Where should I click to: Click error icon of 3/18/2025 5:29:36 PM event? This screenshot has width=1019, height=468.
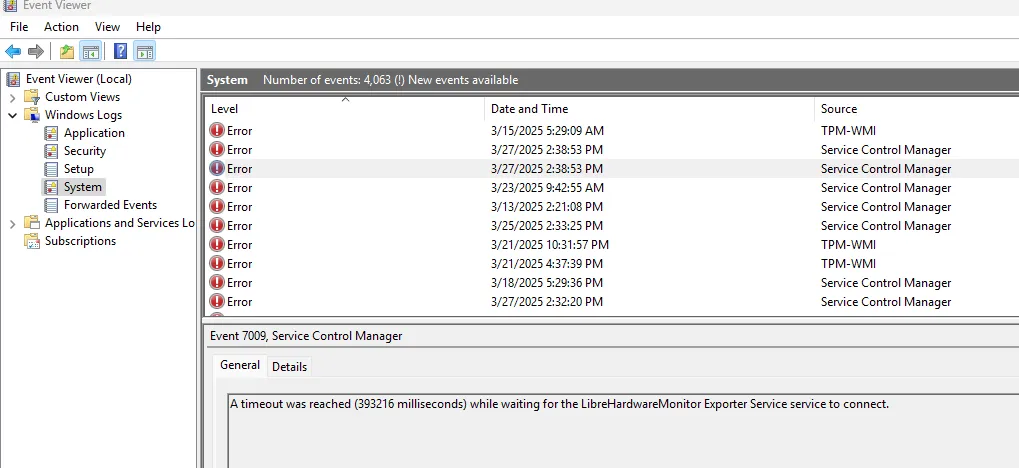click(217, 283)
